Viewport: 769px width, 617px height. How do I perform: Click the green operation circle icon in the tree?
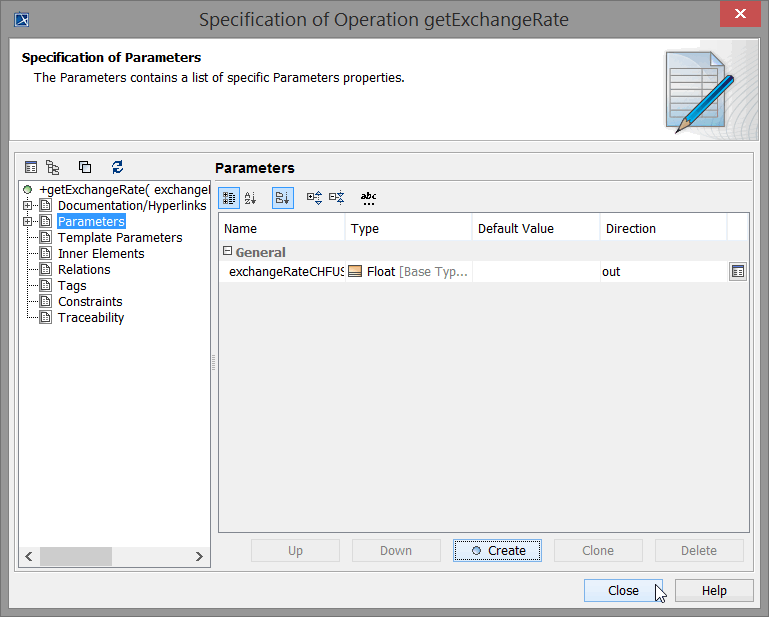(x=27, y=189)
